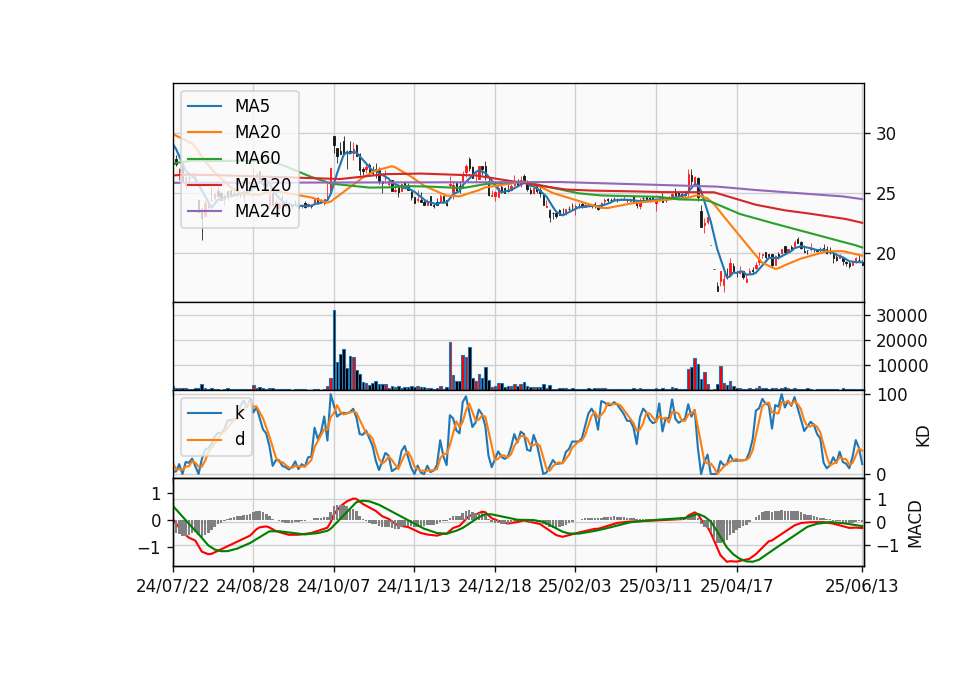960x690 pixels.
Task: Click the 25/06/13 date label
Action: (862, 586)
